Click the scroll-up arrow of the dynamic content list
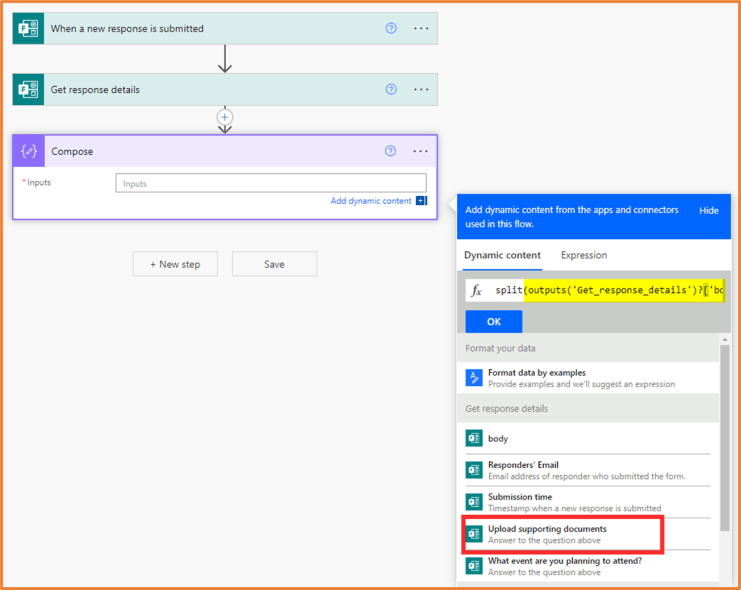 725,339
